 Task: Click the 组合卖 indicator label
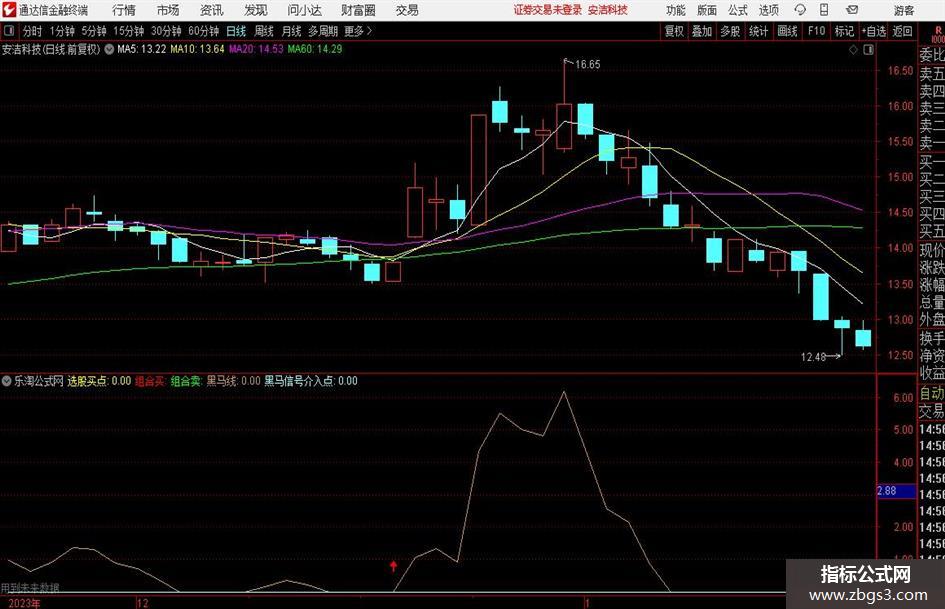pos(186,381)
